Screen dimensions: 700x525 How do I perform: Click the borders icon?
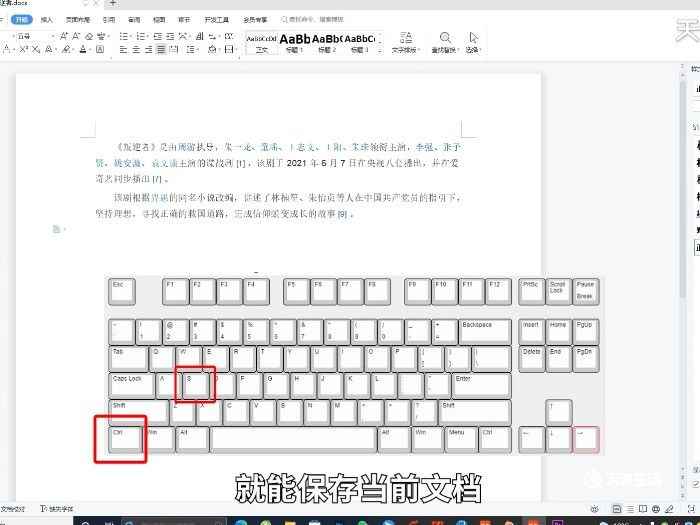coord(229,50)
